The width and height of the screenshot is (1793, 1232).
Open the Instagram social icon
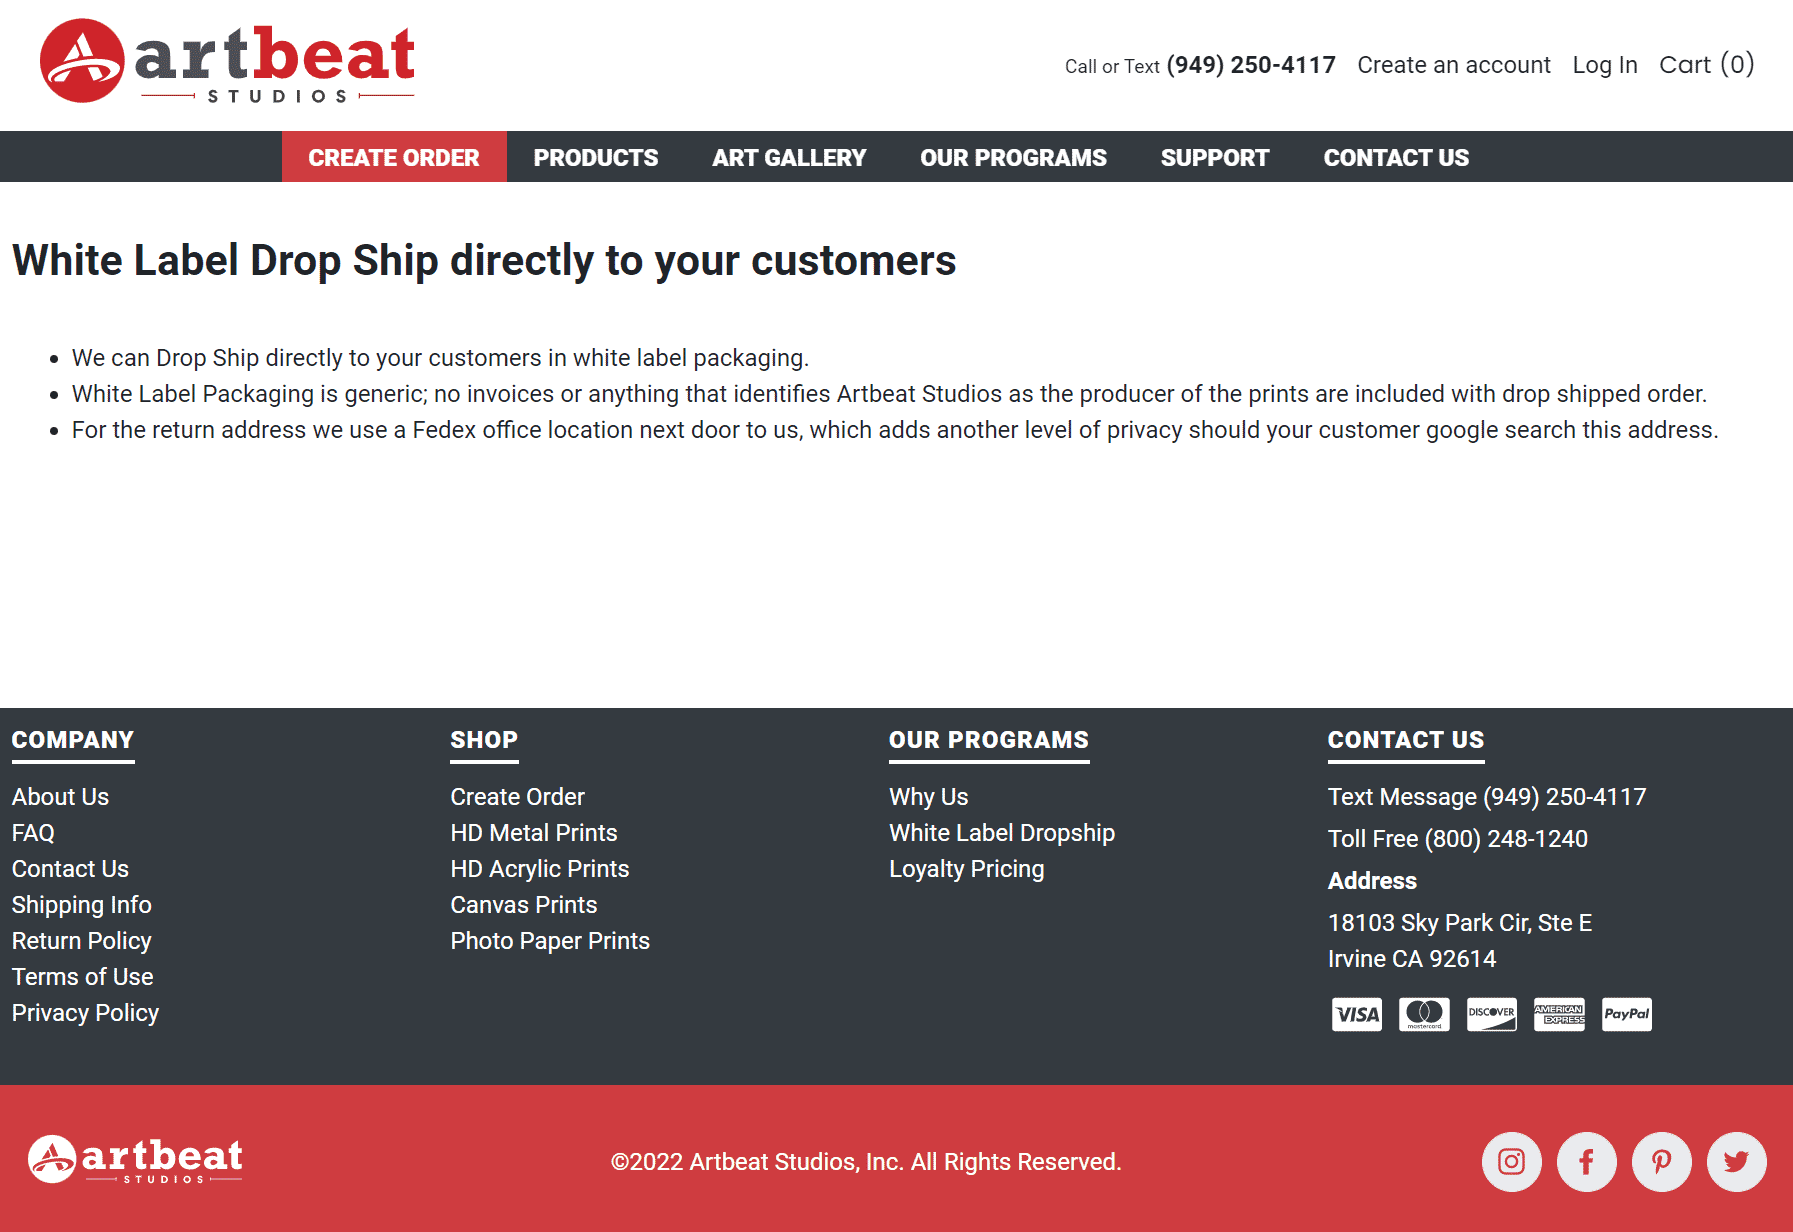[1511, 1161]
